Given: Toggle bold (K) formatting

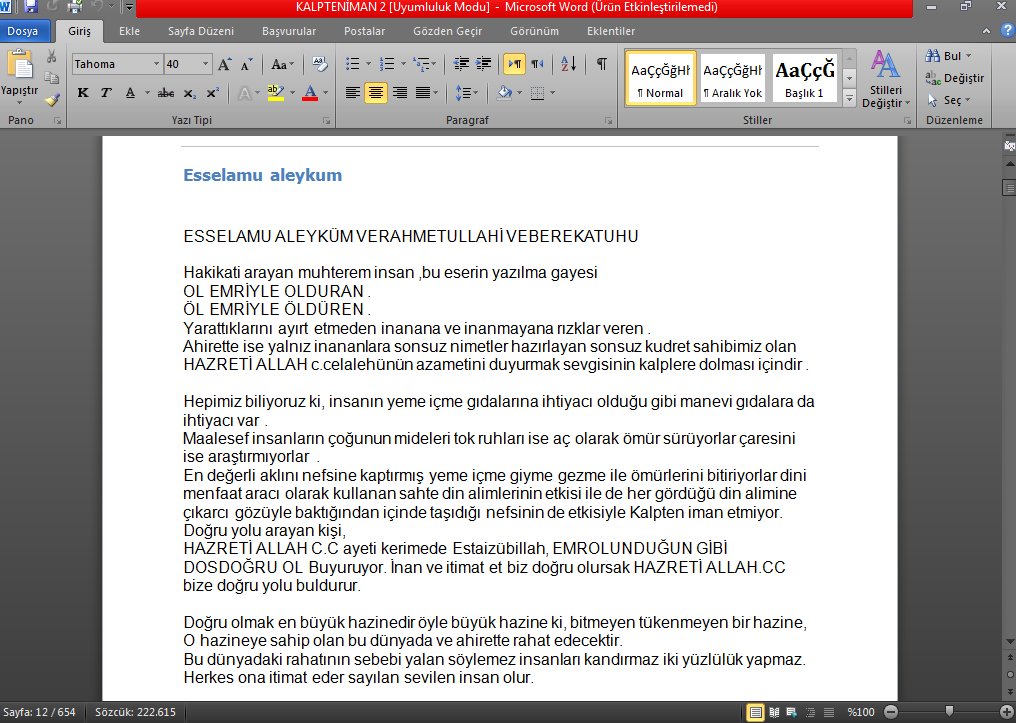Looking at the screenshot, I should pyautogui.click(x=83, y=93).
